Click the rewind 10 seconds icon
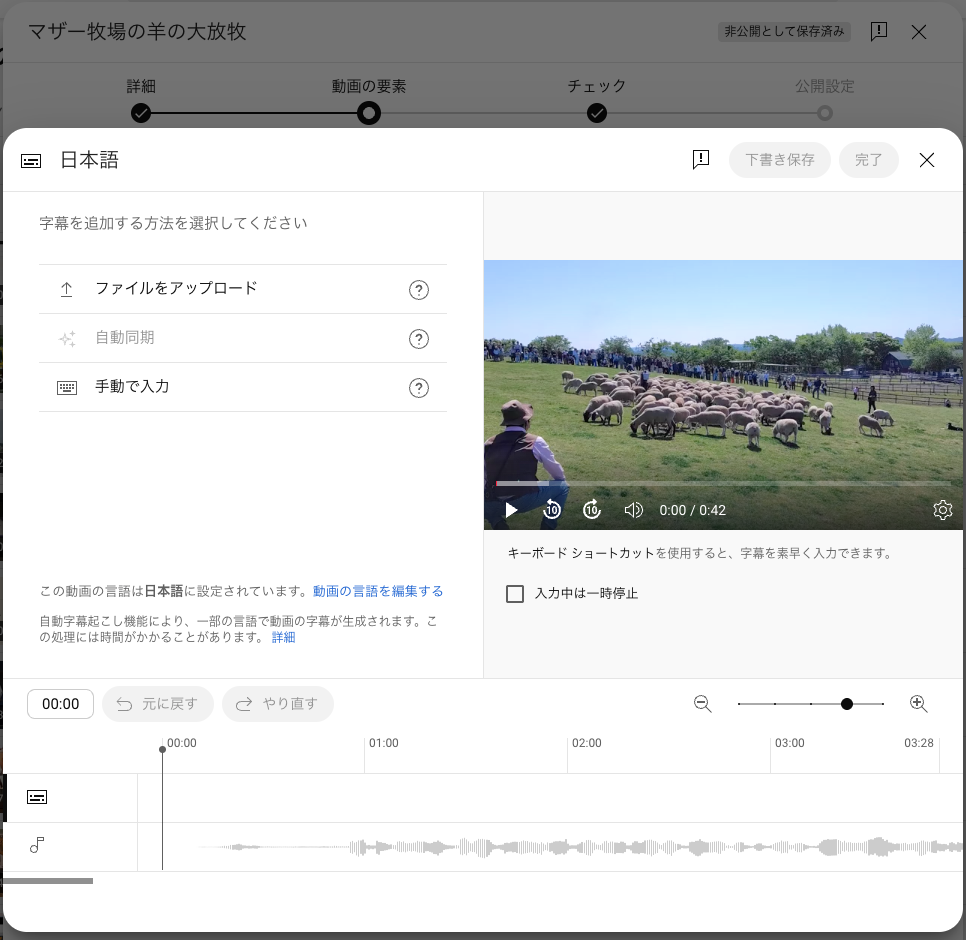Screen dimensions: 966x940 point(551,510)
